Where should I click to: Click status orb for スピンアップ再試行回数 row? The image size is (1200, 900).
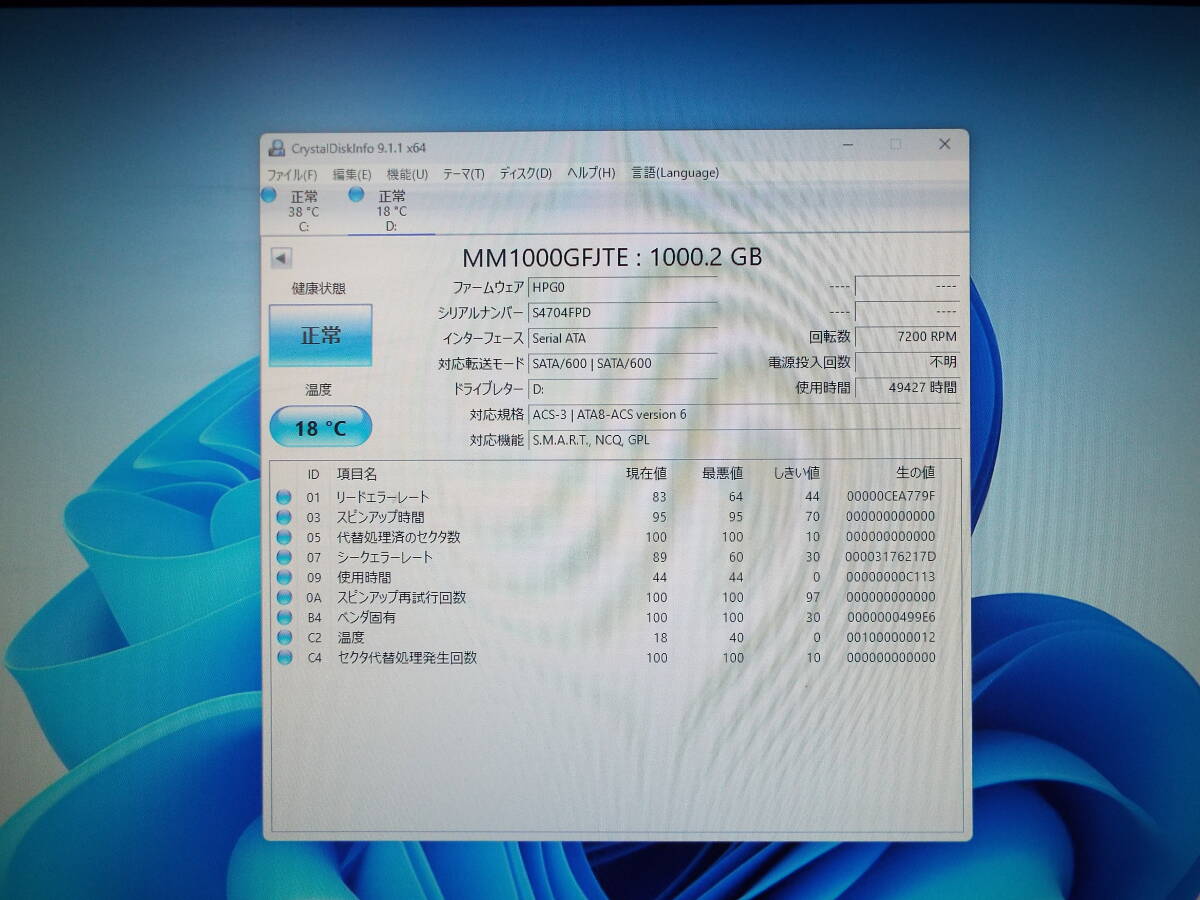click(x=284, y=597)
